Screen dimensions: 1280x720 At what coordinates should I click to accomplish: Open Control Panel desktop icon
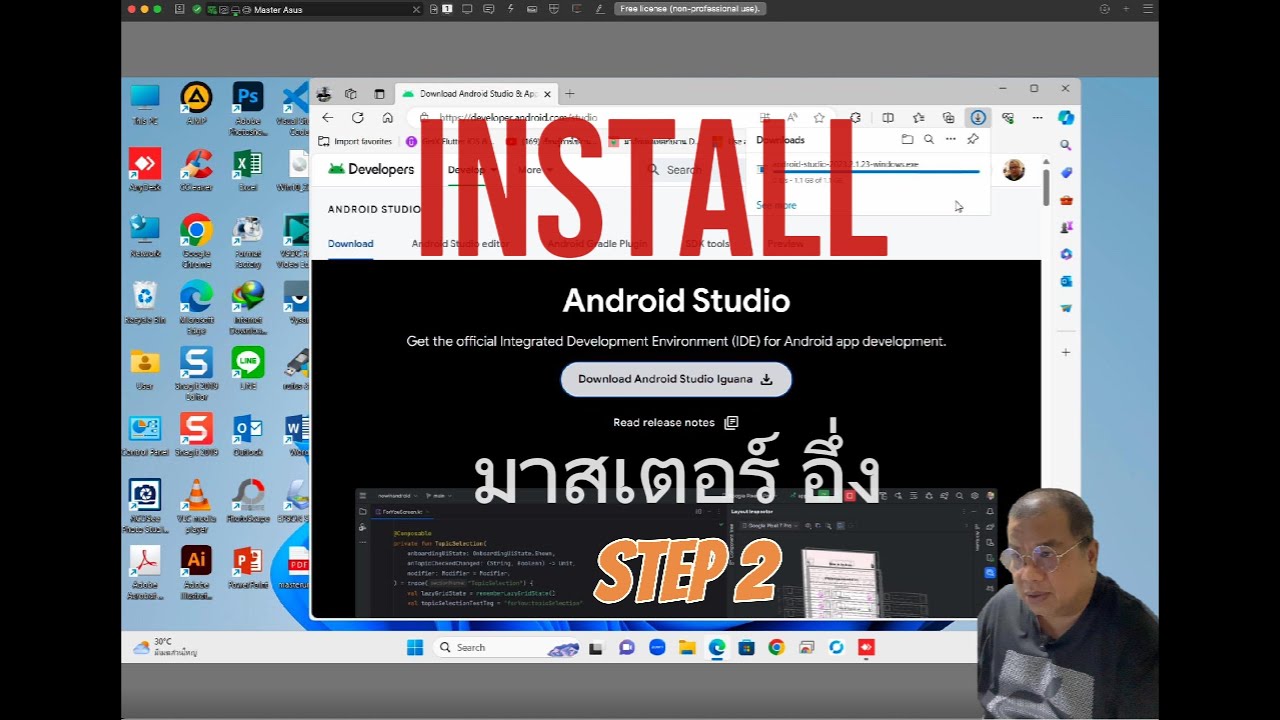click(145, 435)
